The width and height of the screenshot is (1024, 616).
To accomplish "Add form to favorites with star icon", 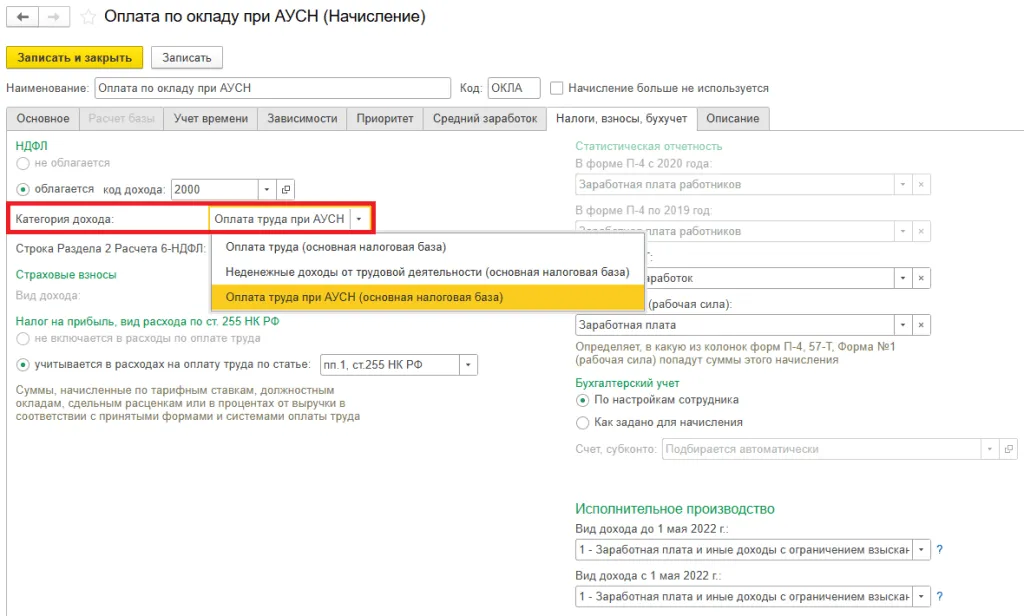I will click(x=88, y=17).
